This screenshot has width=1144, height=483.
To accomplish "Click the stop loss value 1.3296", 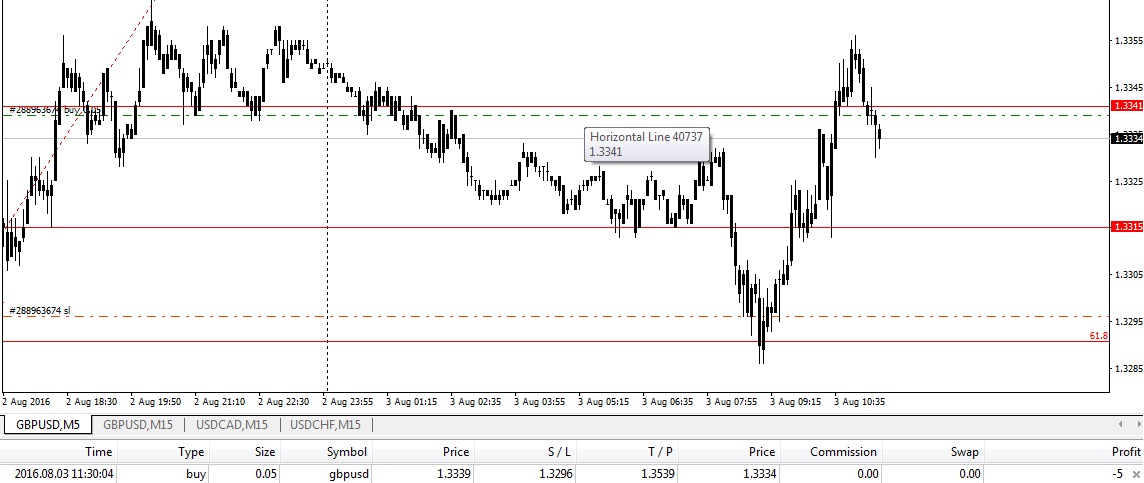I will point(556,474).
